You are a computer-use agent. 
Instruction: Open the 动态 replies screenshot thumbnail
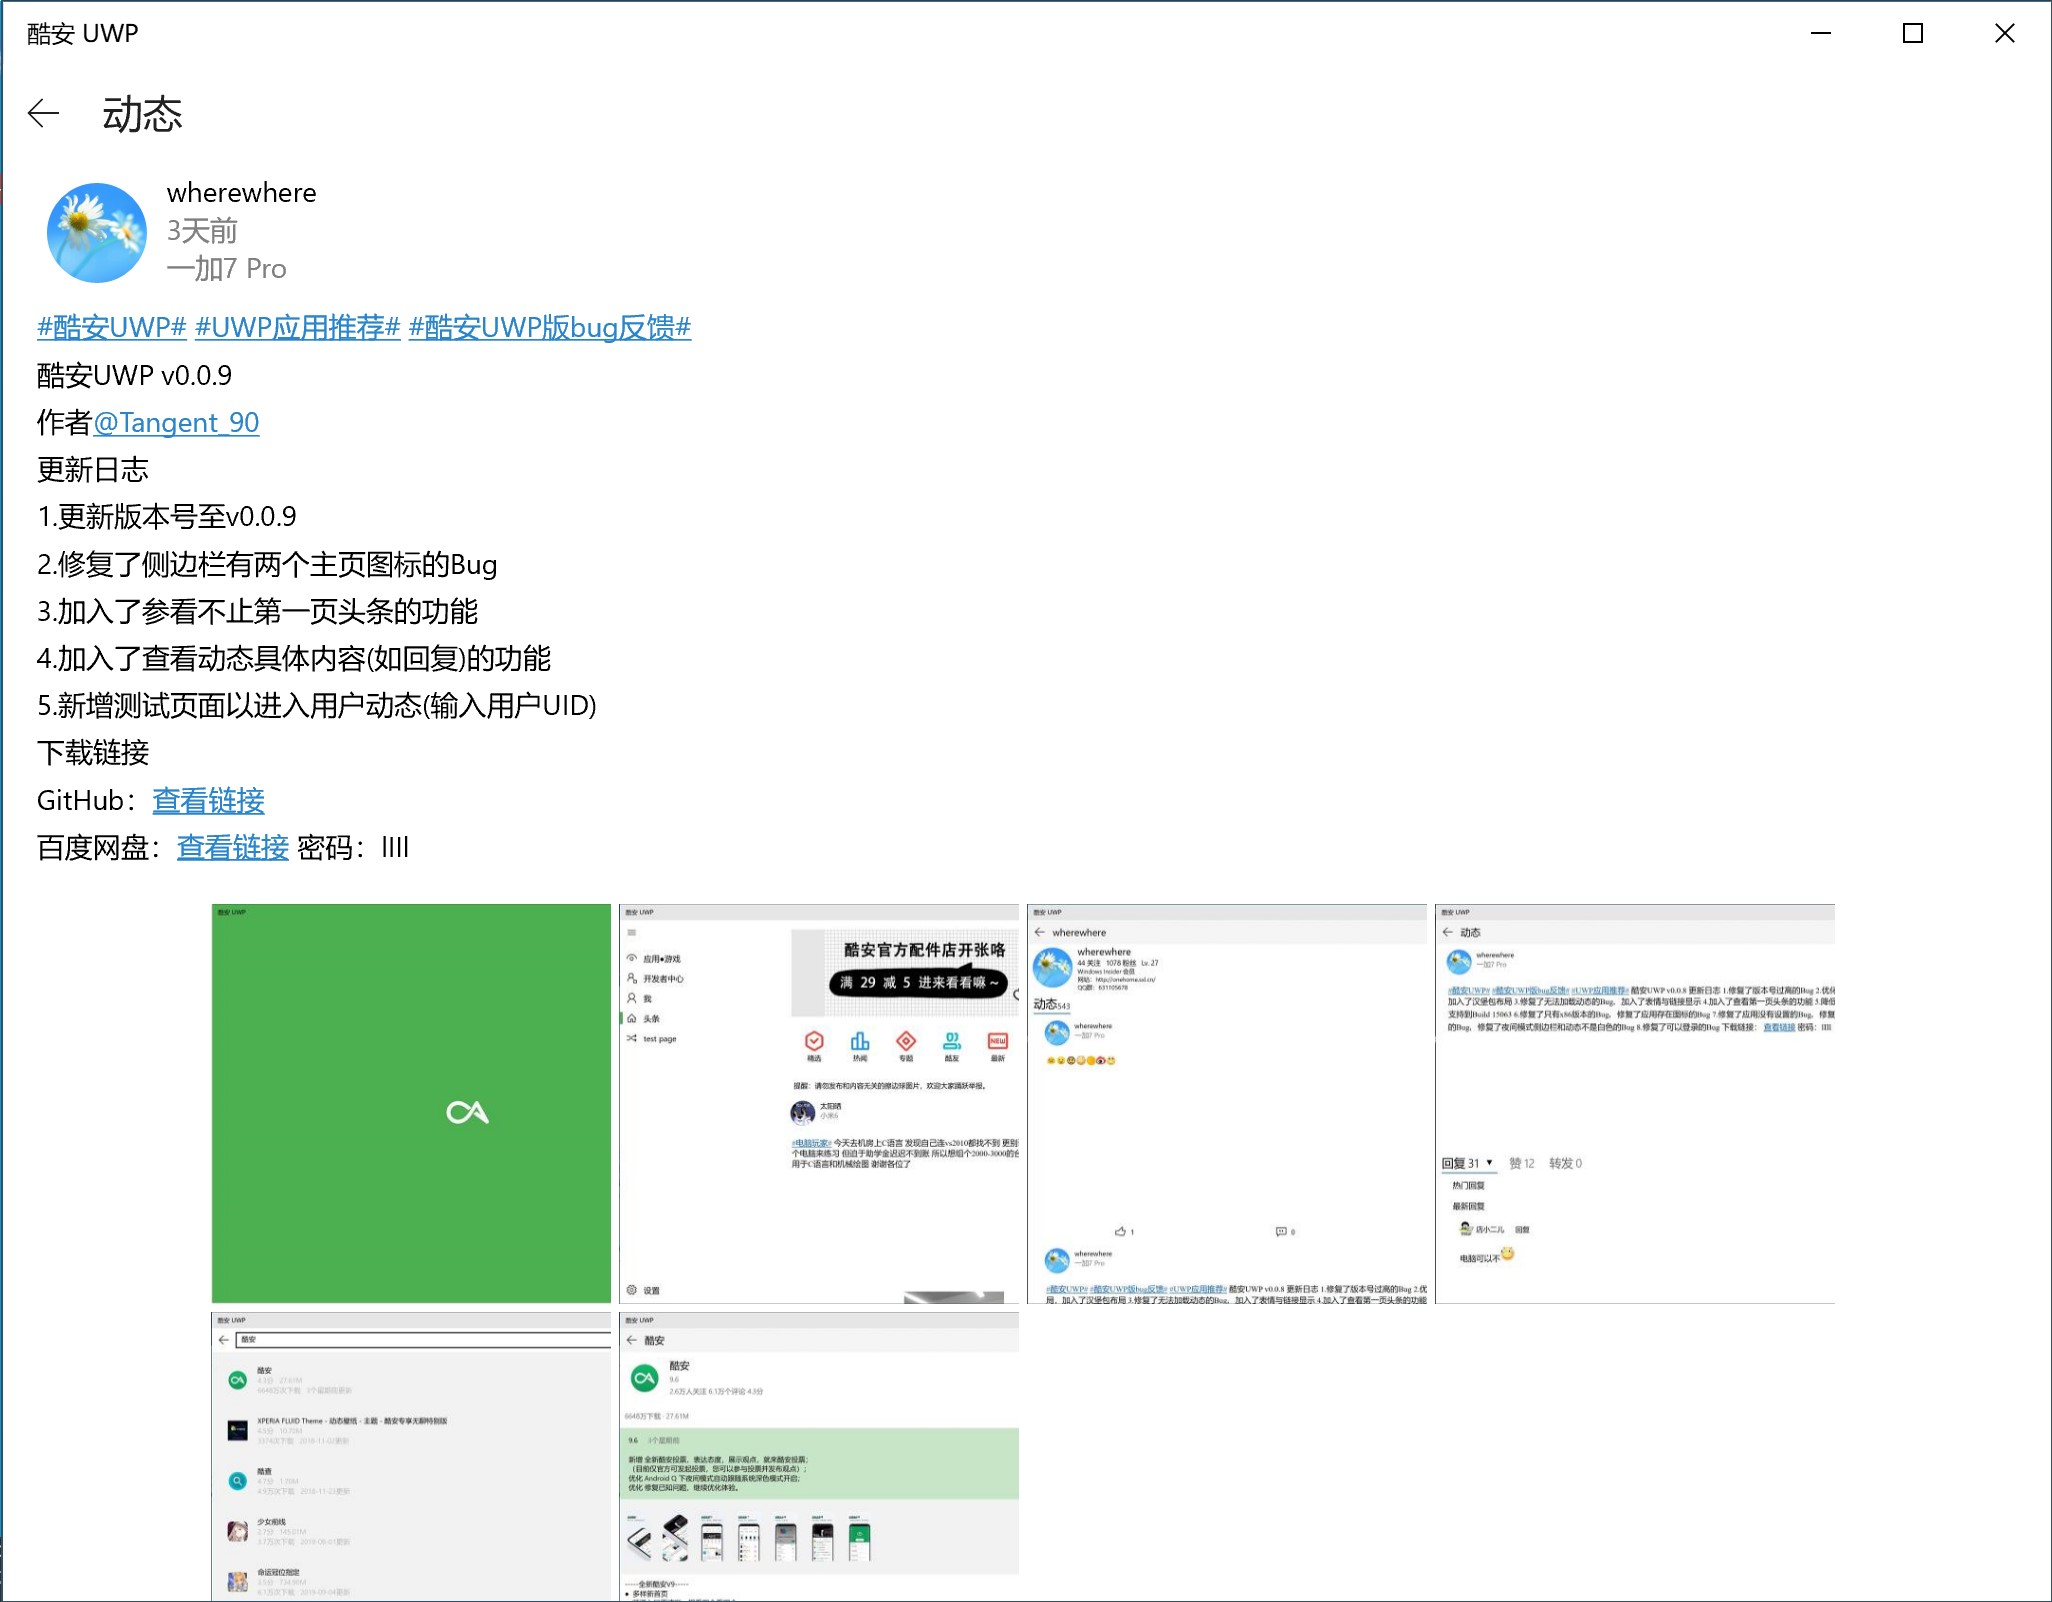point(1635,1103)
